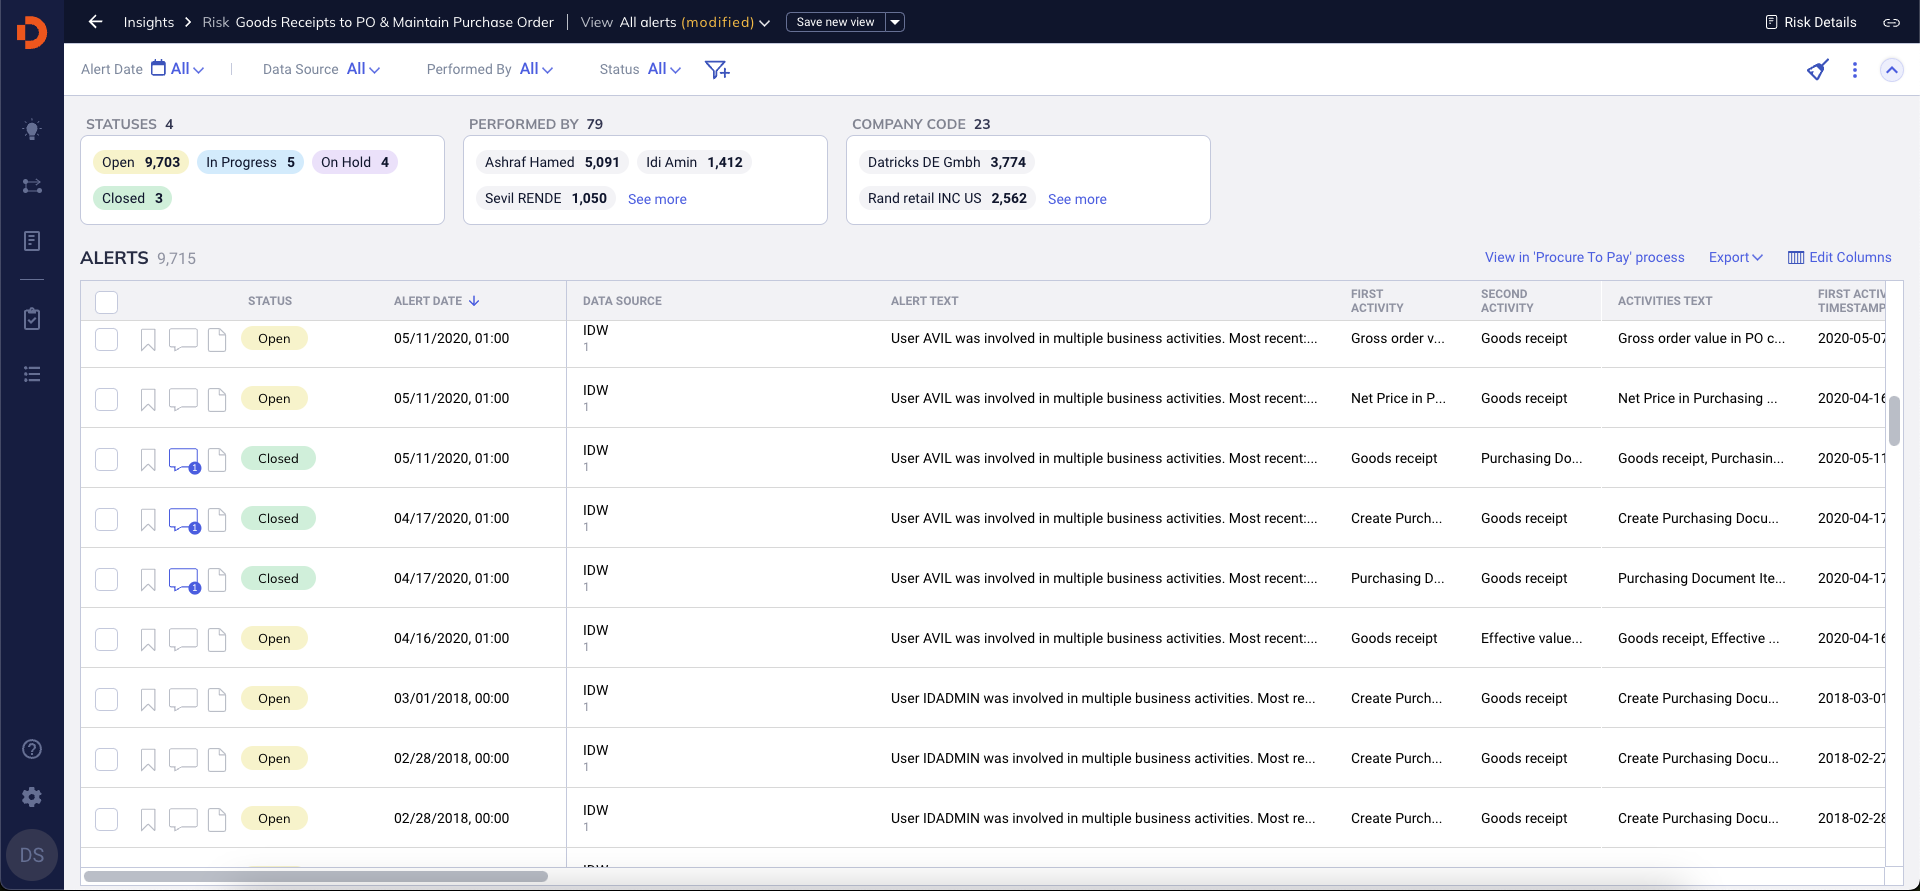Open the clipboard tasks sidebar icon

coord(32,318)
